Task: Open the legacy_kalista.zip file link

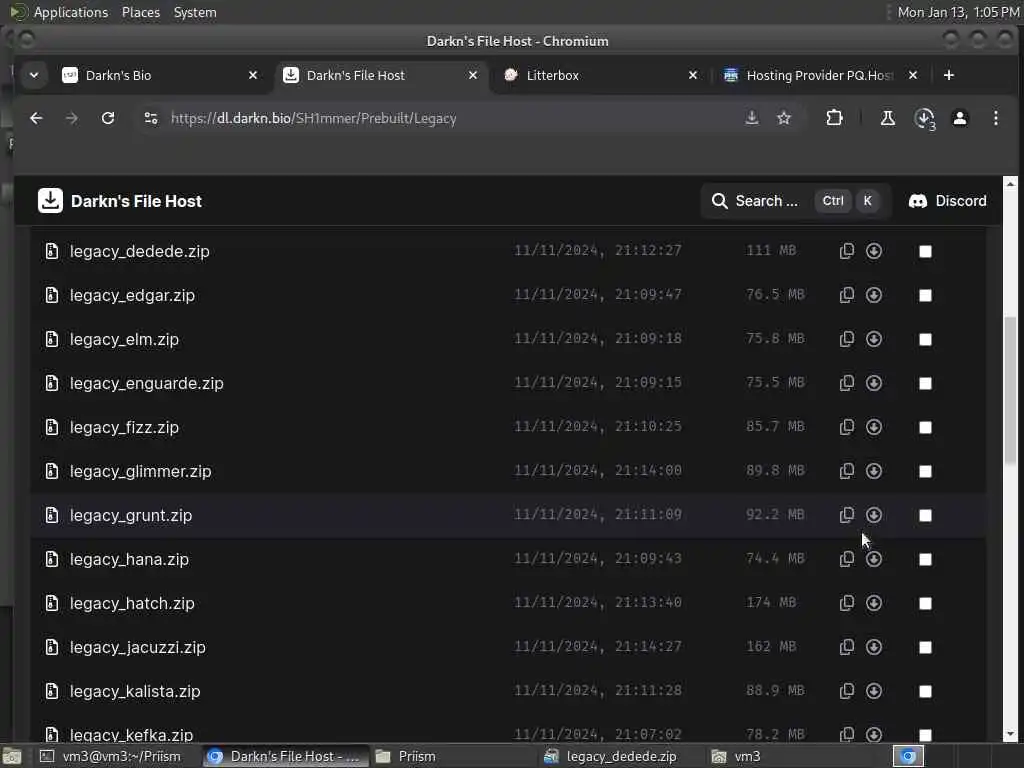Action: point(135,691)
